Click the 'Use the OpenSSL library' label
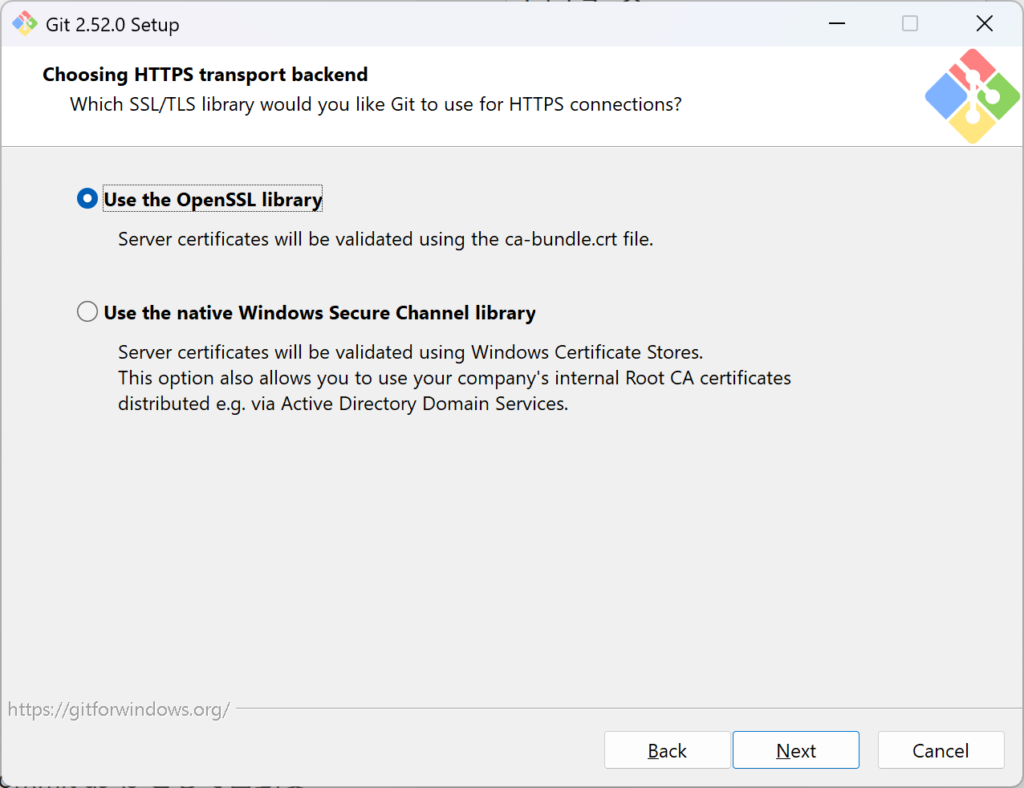 pos(213,200)
